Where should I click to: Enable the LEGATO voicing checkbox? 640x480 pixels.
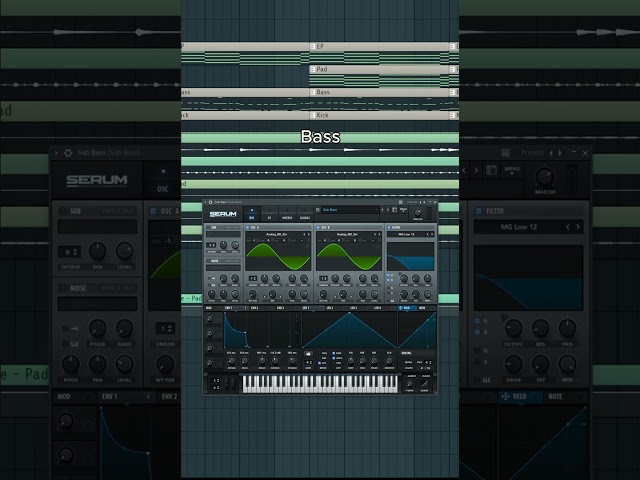[403, 368]
